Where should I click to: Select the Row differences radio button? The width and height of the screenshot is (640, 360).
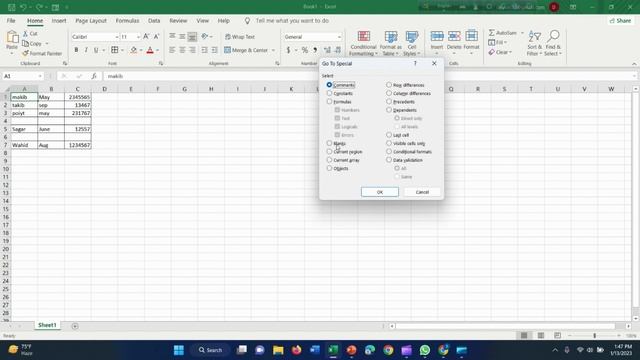(x=389, y=85)
